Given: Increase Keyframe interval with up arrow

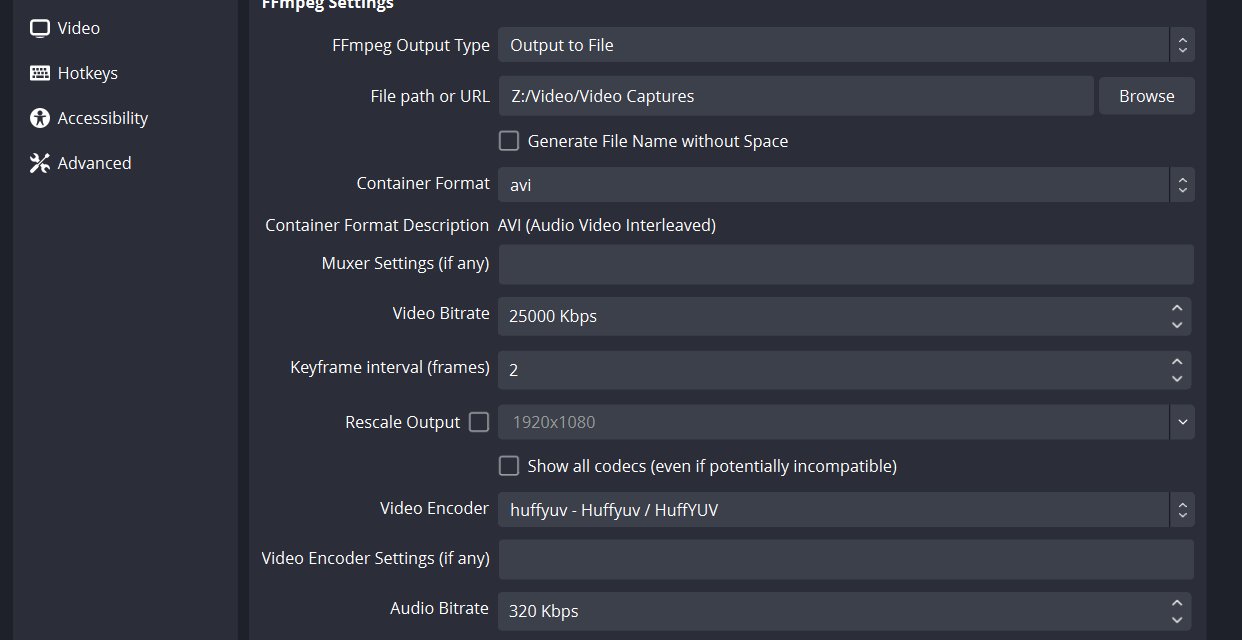Looking at the screenshot, I should [x=1177, y=361].
